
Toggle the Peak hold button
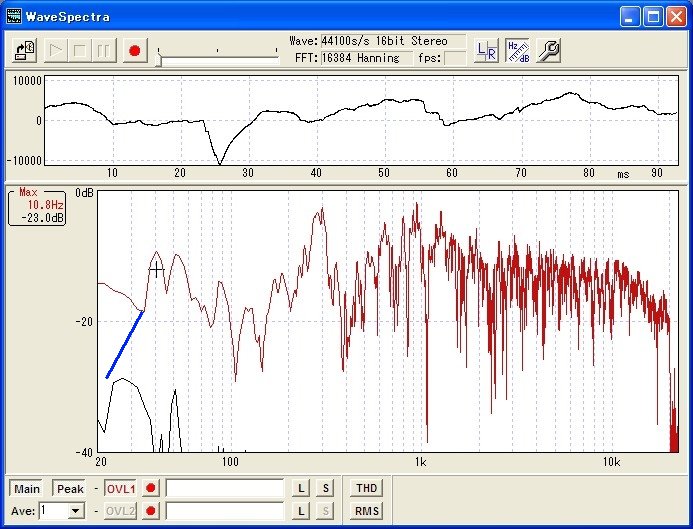(x=70, y=488)
